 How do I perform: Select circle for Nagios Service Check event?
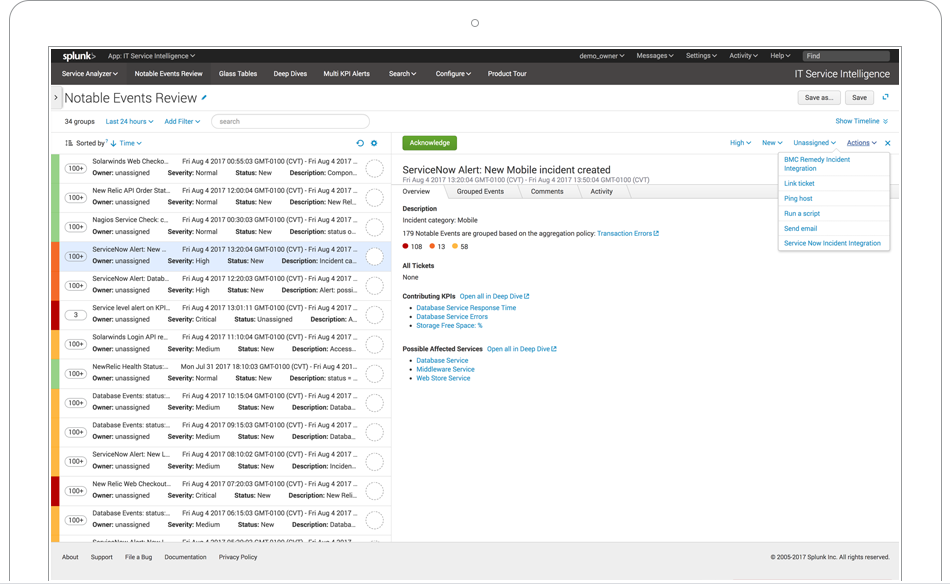(x=374, y=227)
